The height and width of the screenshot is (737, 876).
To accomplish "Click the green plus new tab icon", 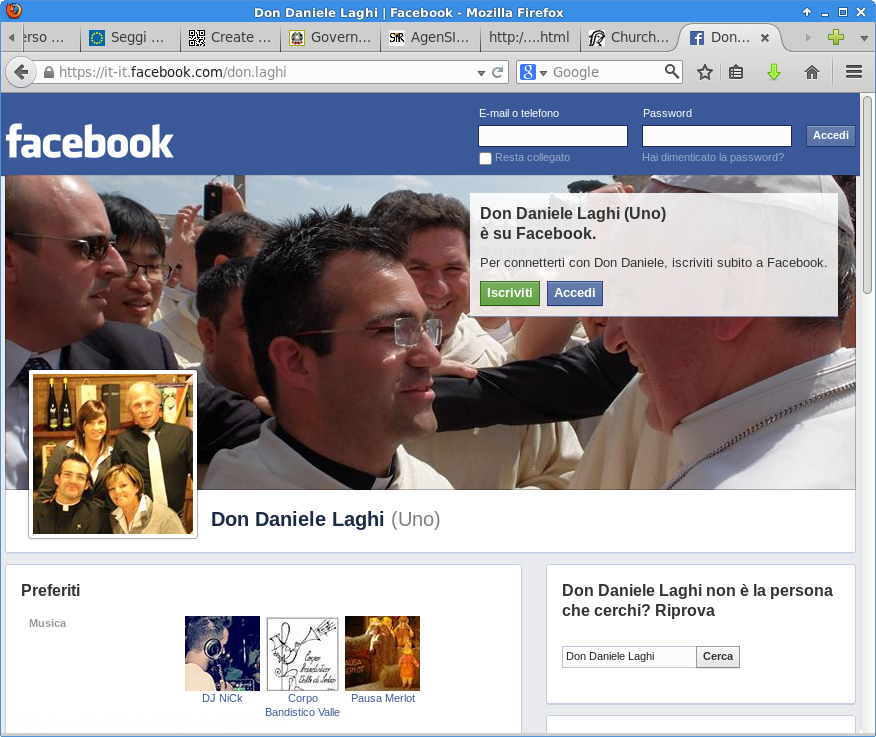I will click(x=836, y=38).
